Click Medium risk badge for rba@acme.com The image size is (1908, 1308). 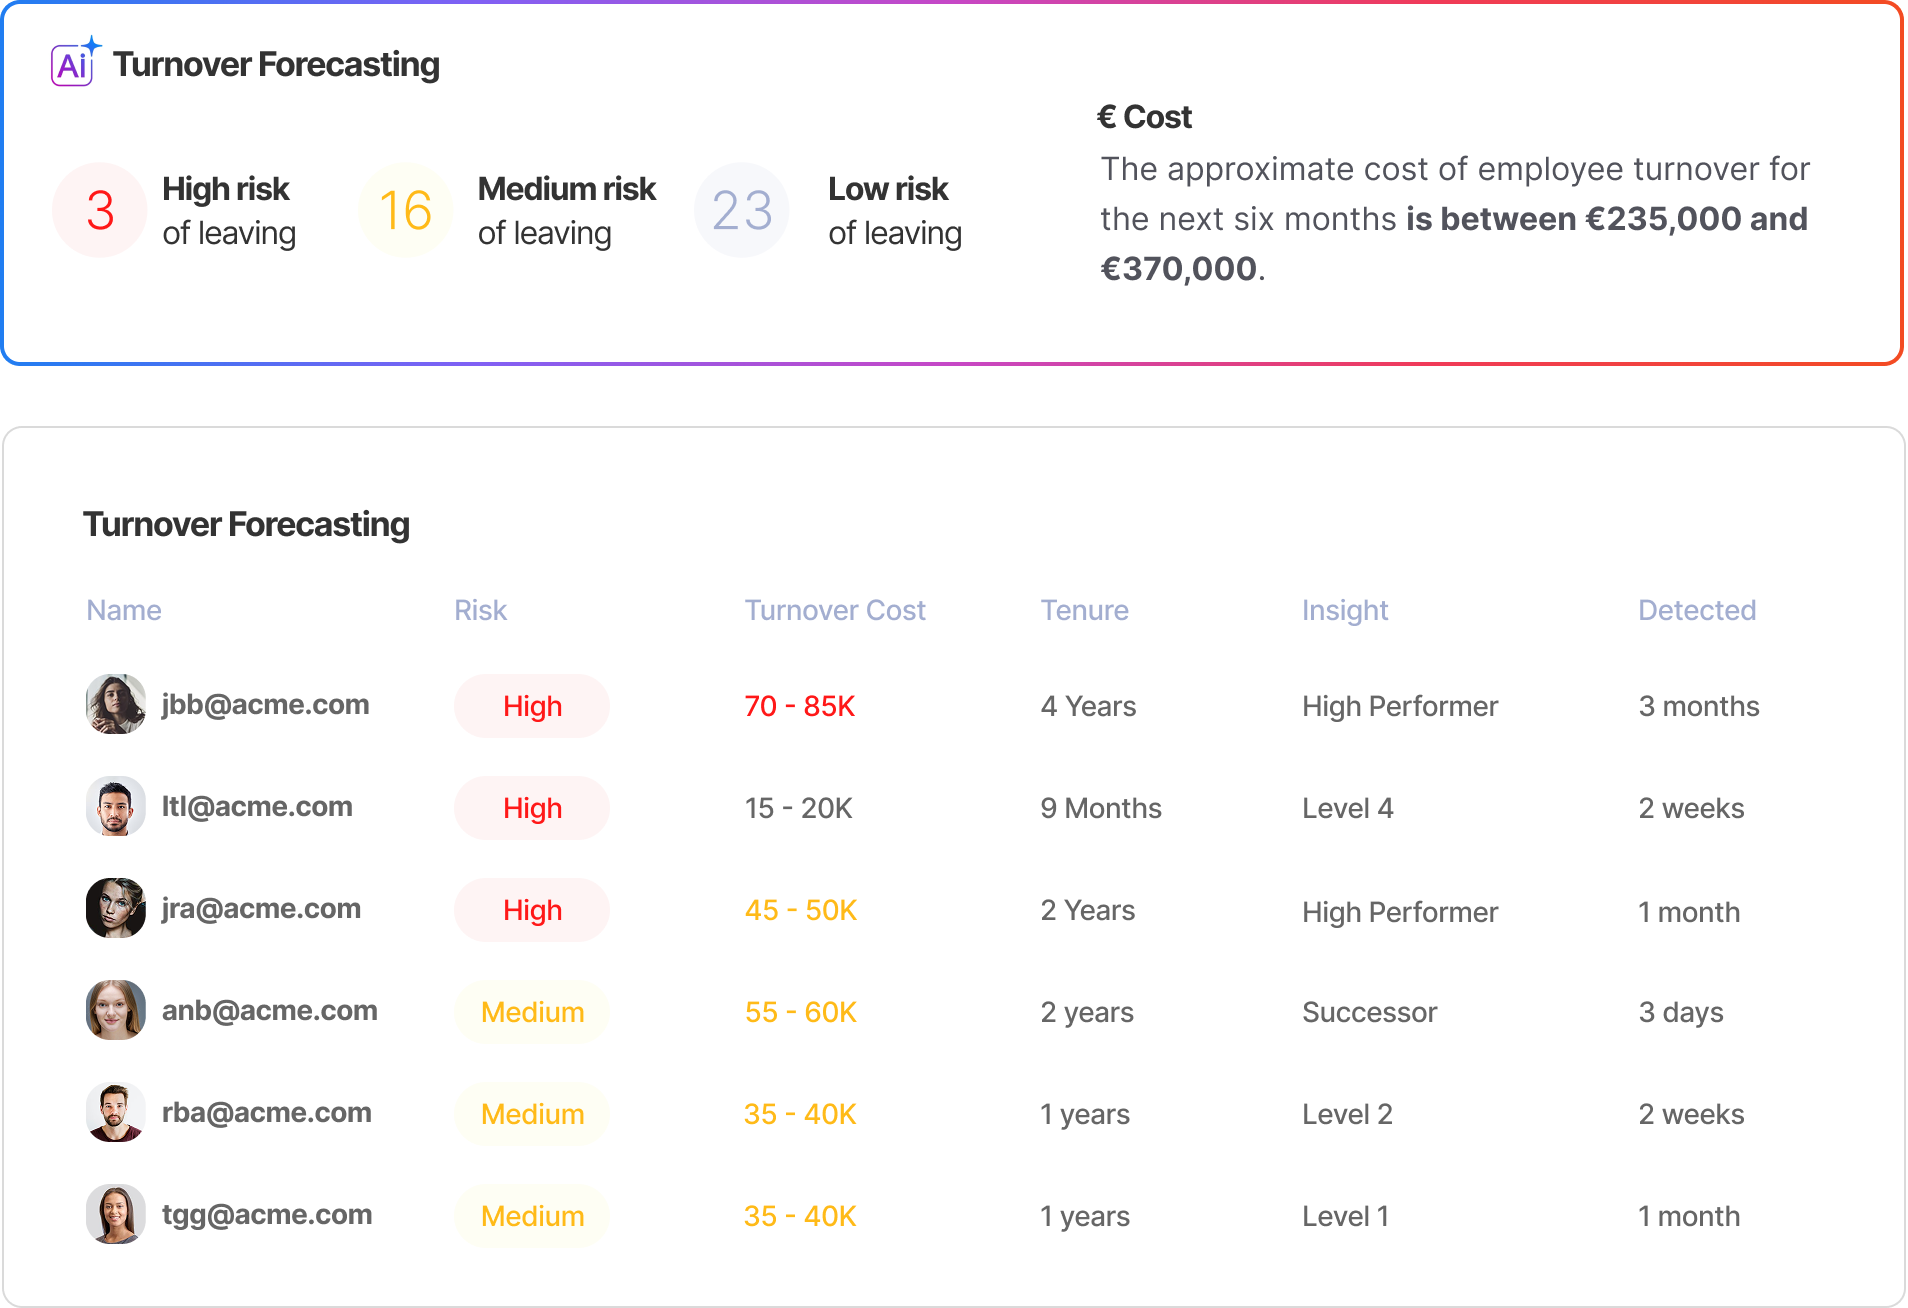click(532, 1114)
